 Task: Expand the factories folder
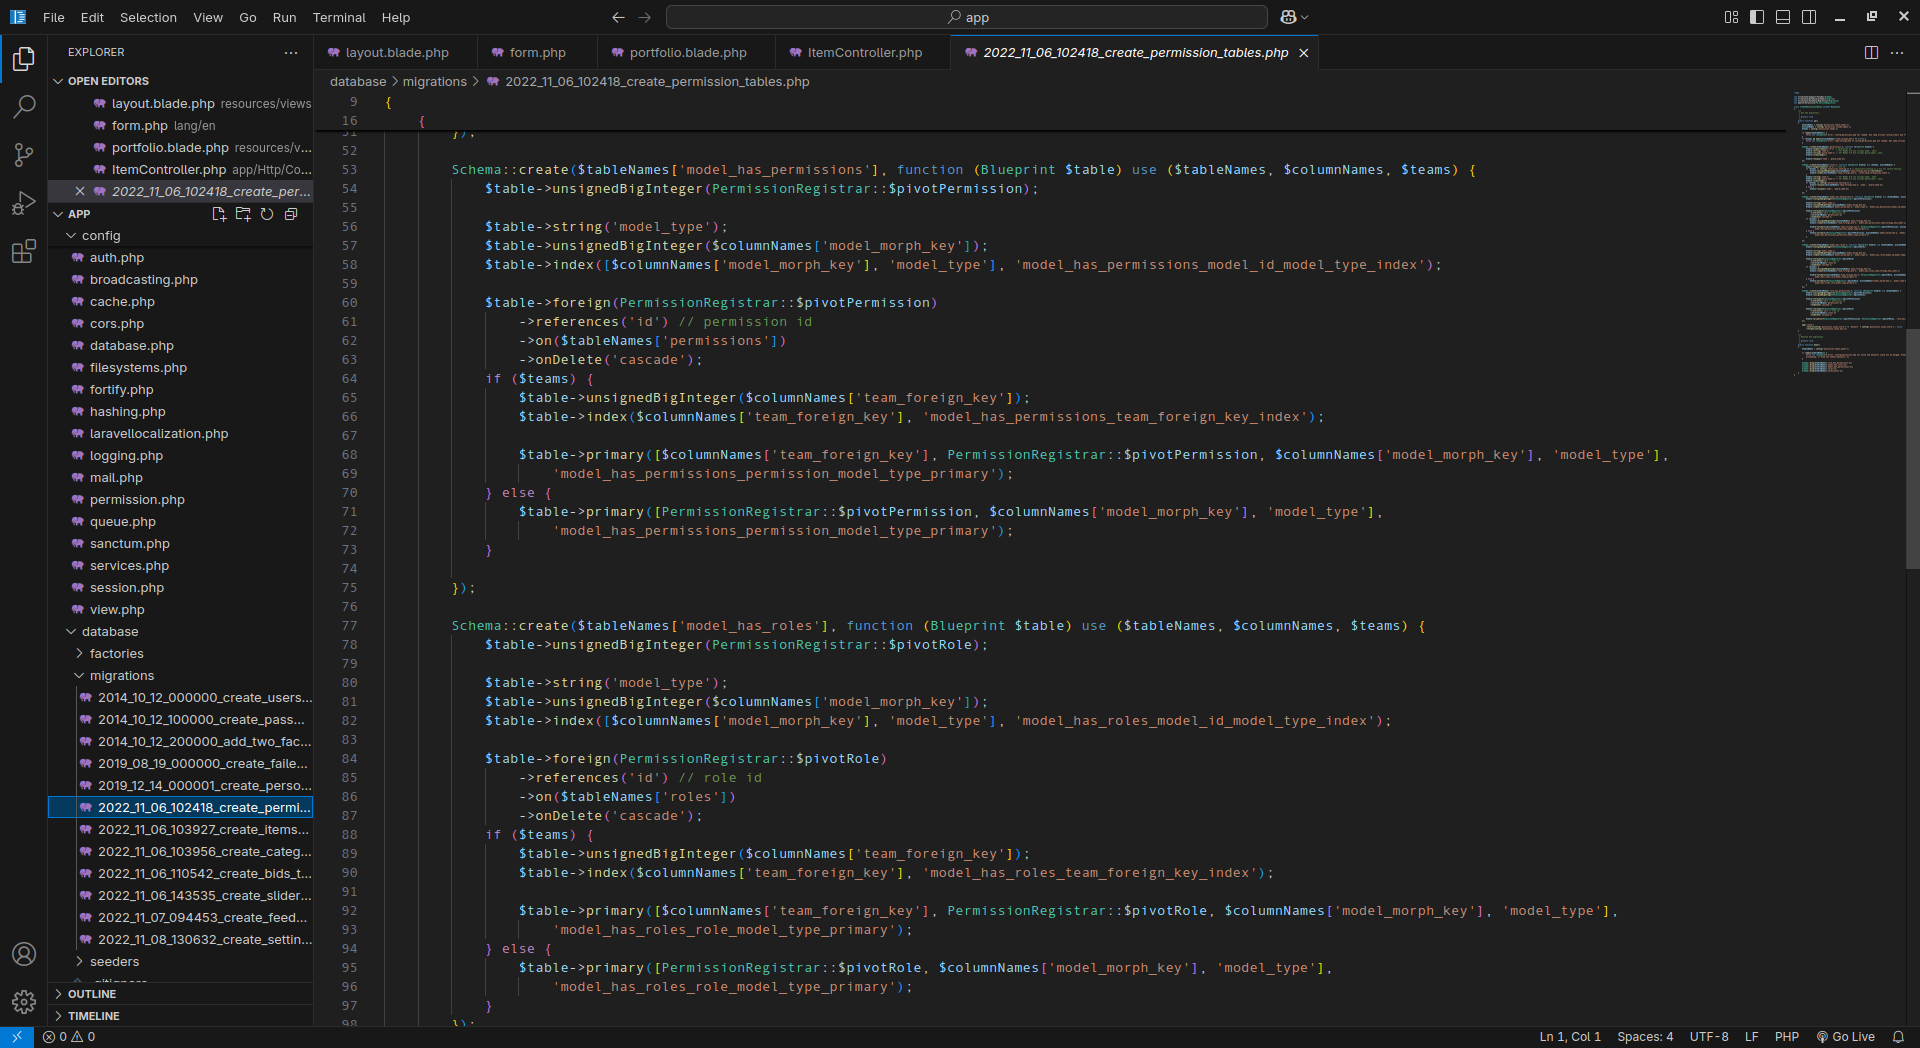coord(116,654)
